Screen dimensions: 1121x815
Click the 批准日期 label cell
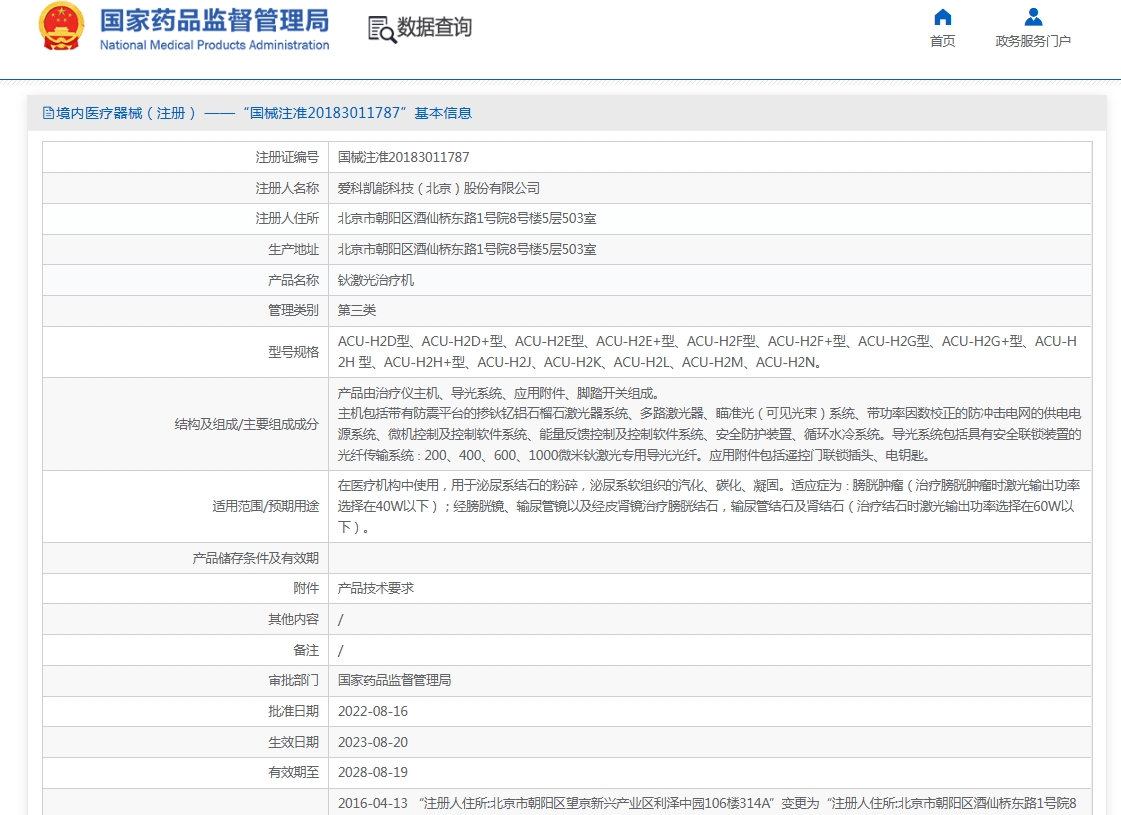[185, 711]
